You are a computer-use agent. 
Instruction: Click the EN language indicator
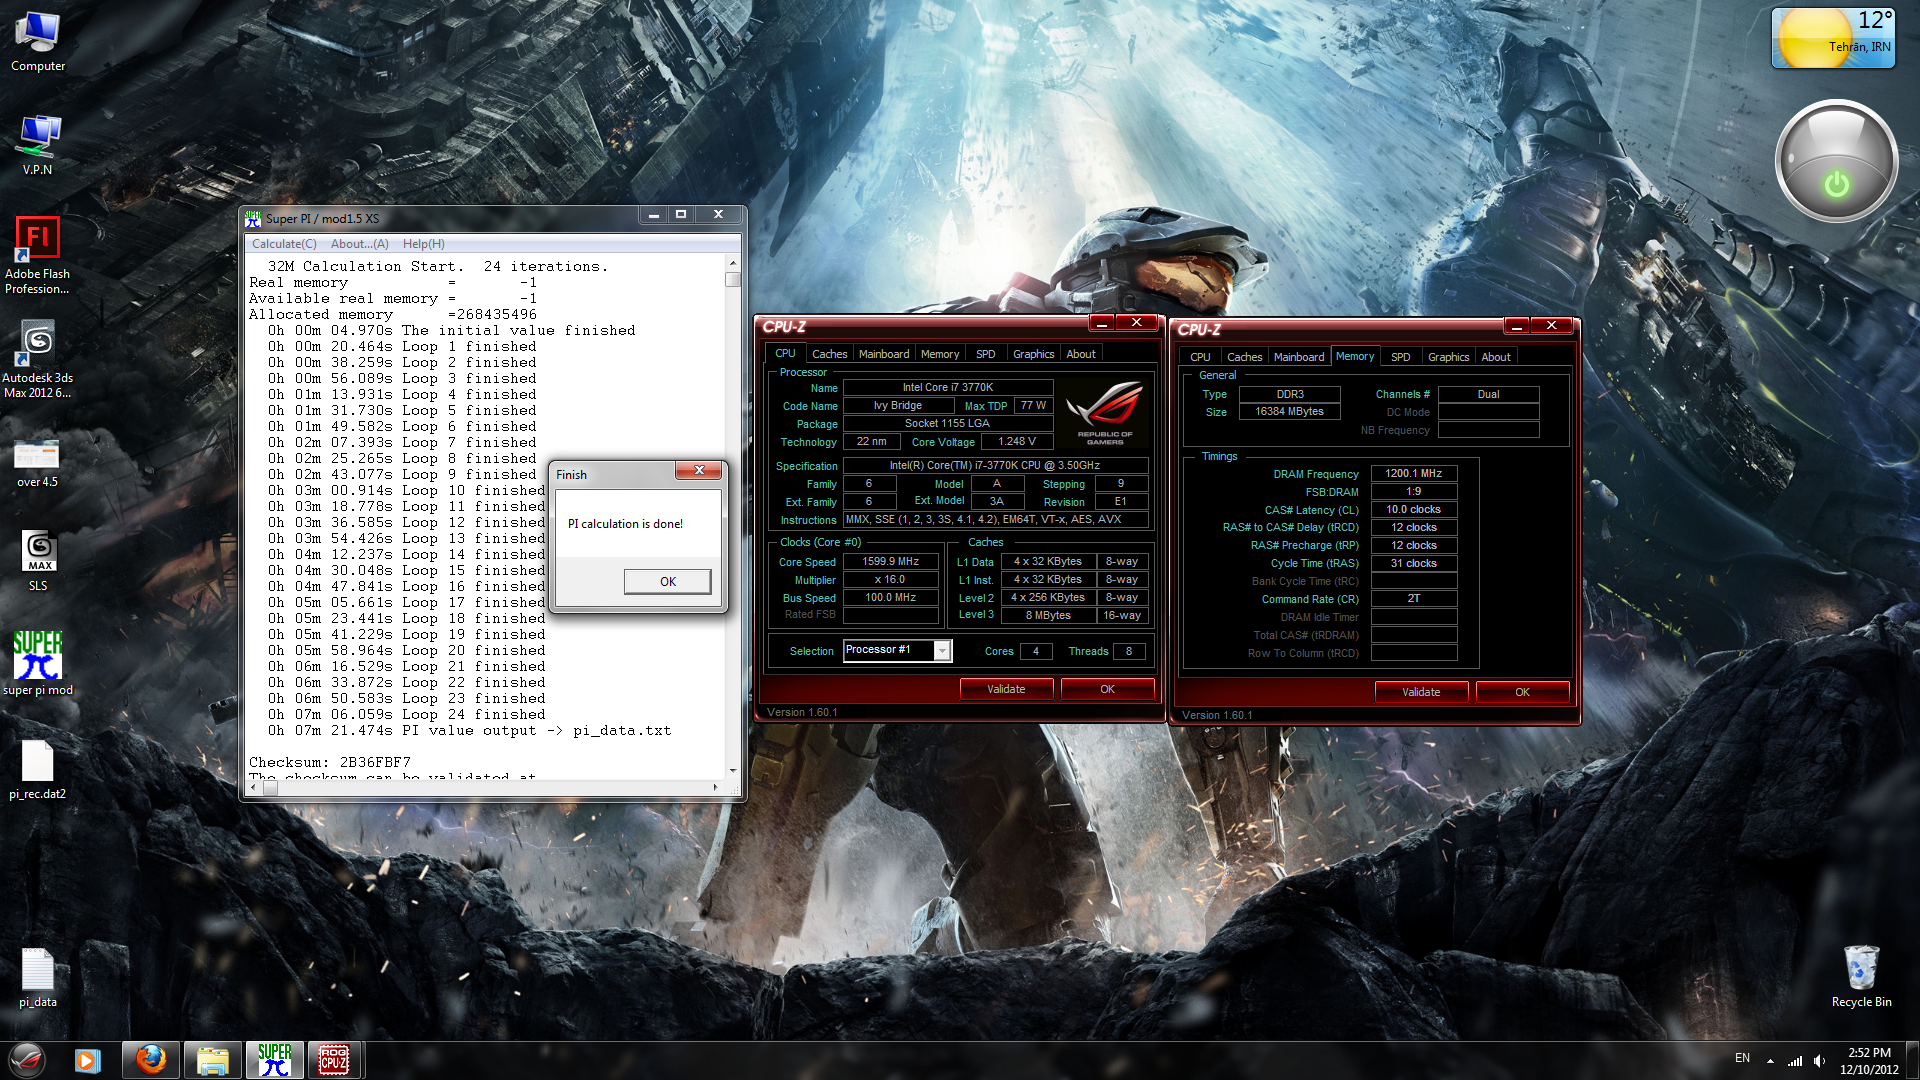coord(1742,1058)
